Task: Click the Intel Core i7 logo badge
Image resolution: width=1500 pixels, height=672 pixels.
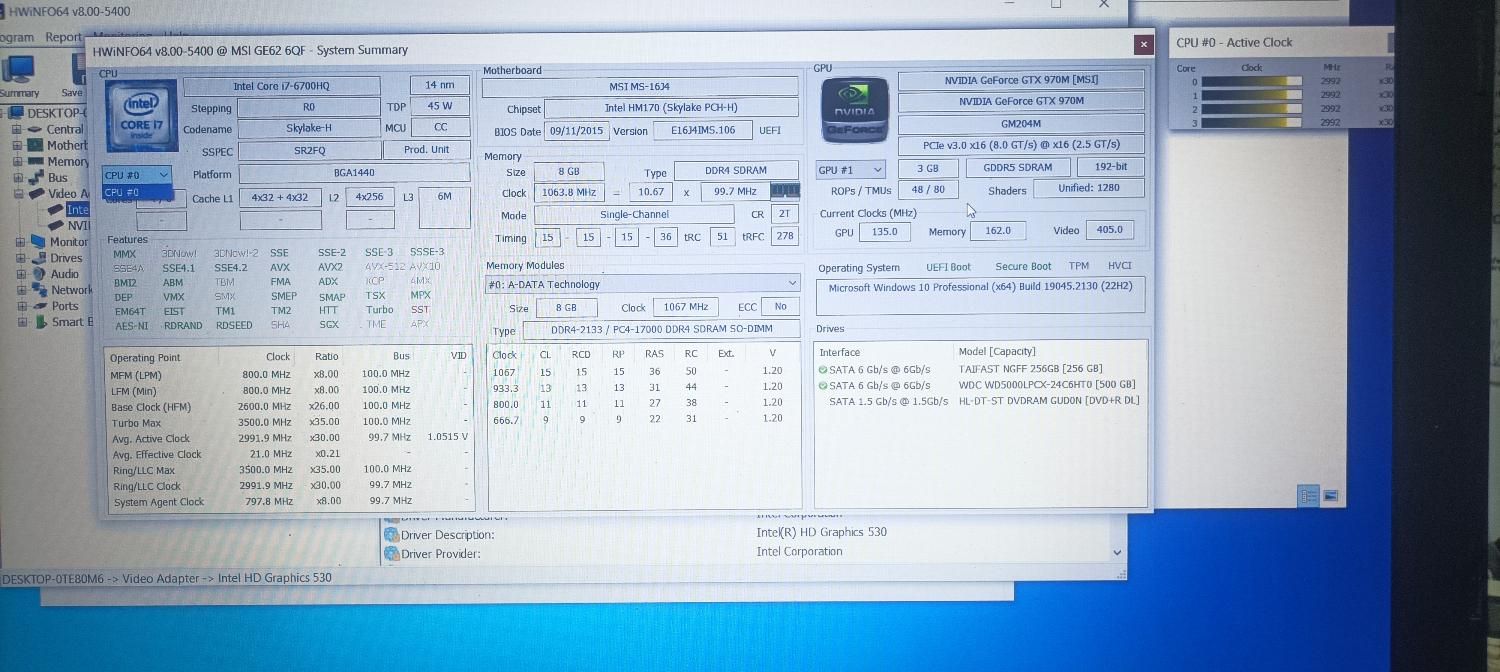Action: tap(140, 118)
